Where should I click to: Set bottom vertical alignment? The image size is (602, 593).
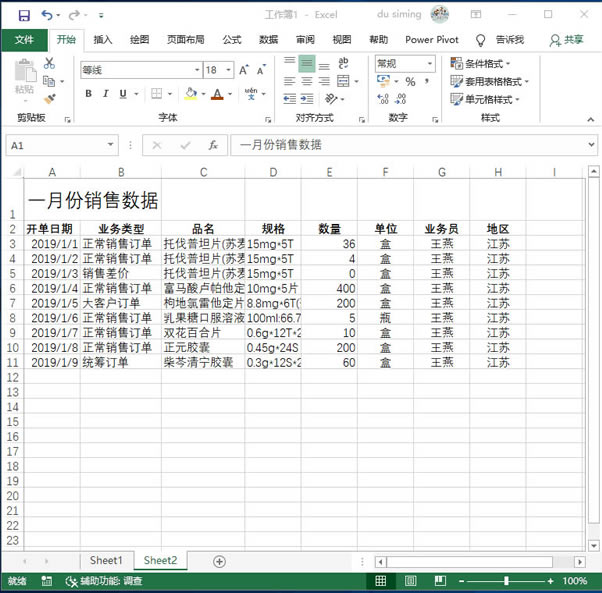coord(324,65)
